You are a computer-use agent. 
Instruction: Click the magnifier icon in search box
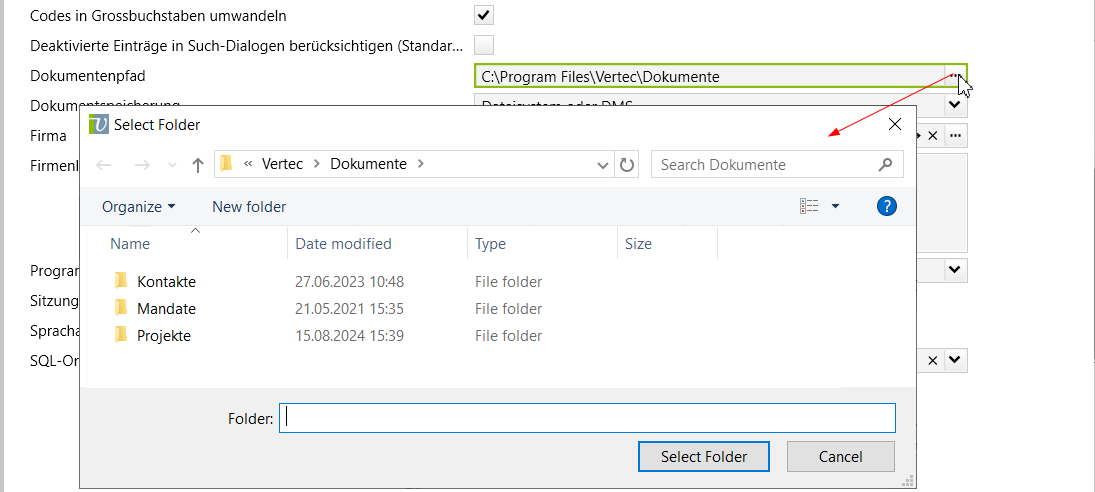click(x=885, y=165)
